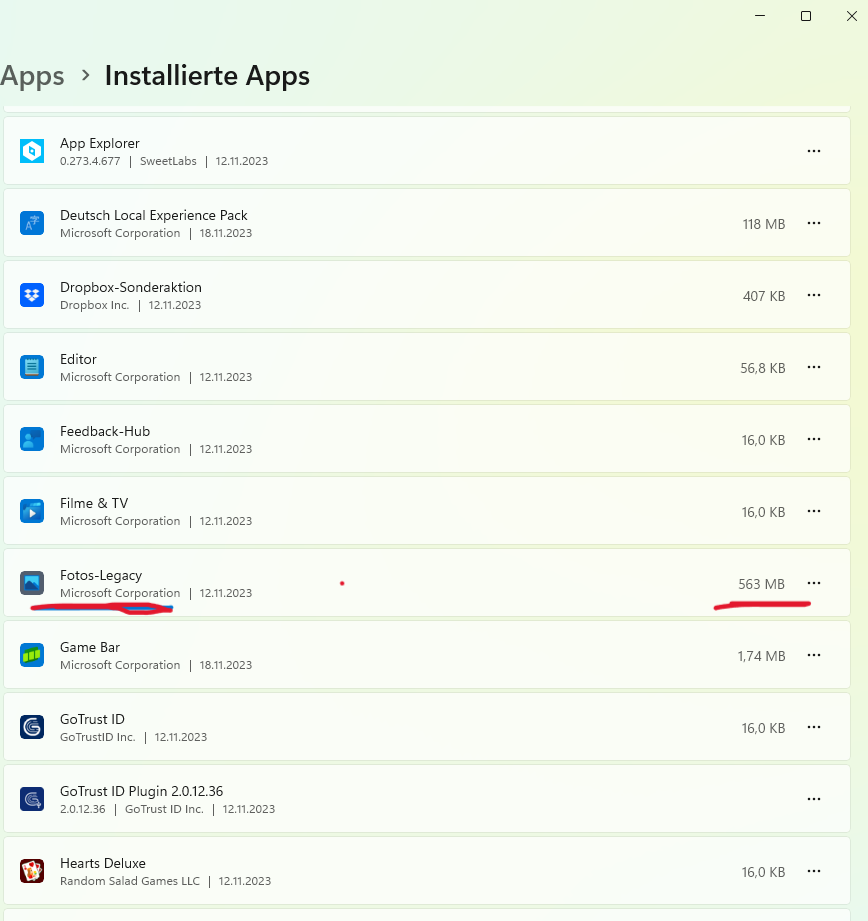This screenshot has width=868, height=921.
Task: Click the Game Bar app icon
Action: [32, 655]
